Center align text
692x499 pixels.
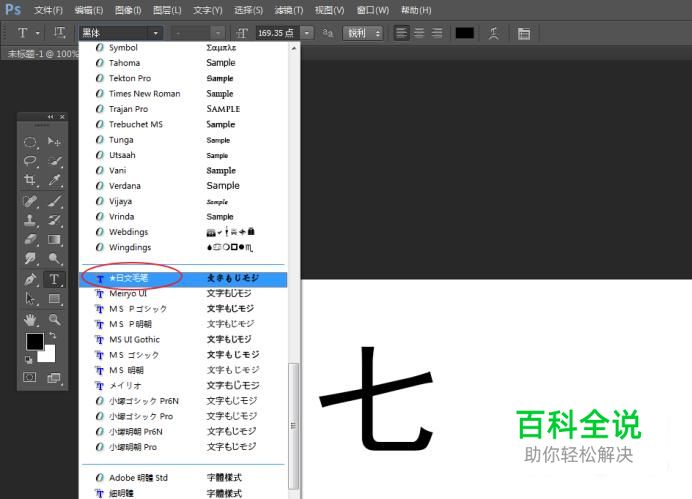pyautogui.click(x=419, y=33)
